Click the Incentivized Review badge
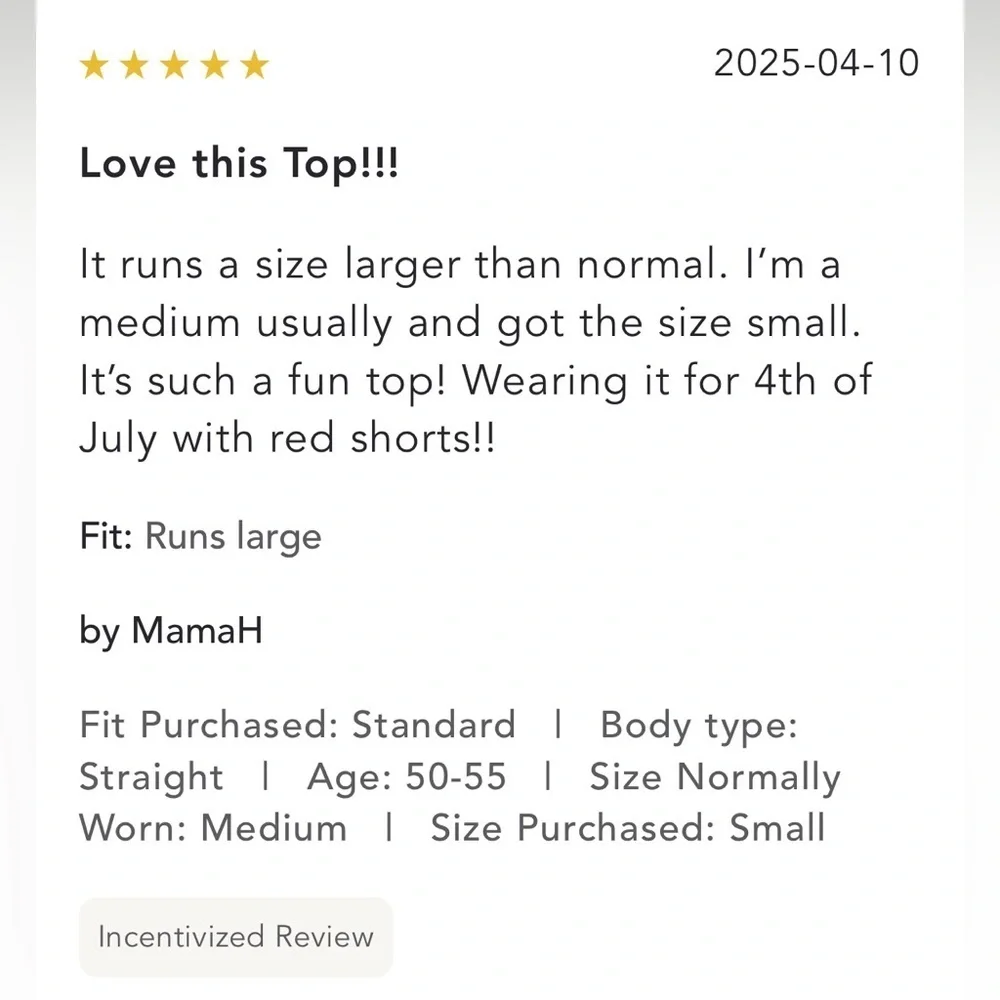 pos(236,937)
